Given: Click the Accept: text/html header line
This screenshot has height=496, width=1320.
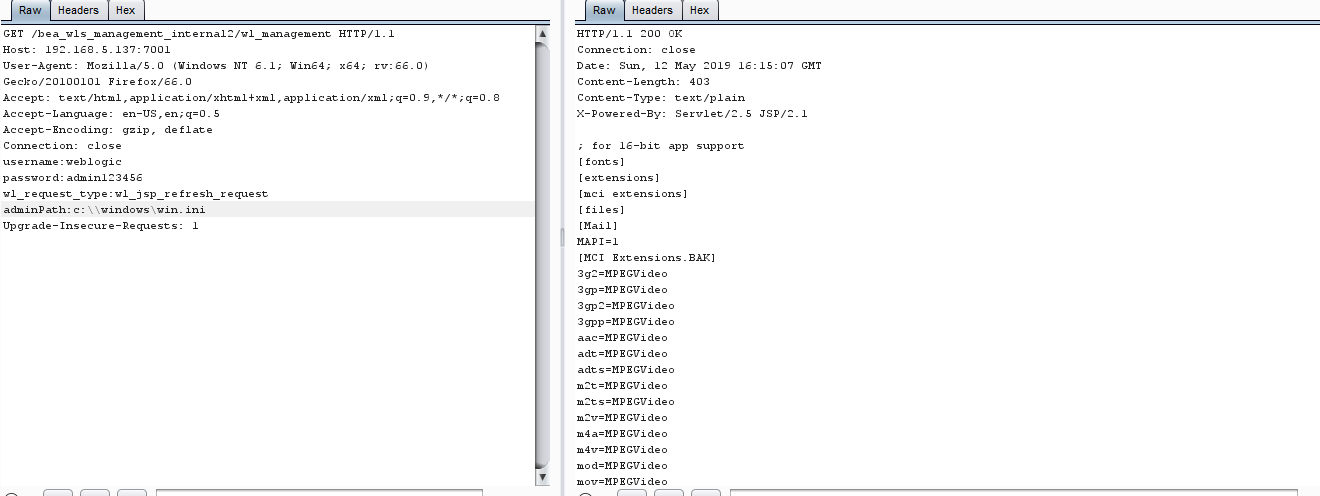Looking at the screenshot, I should [x=251, y=97].
